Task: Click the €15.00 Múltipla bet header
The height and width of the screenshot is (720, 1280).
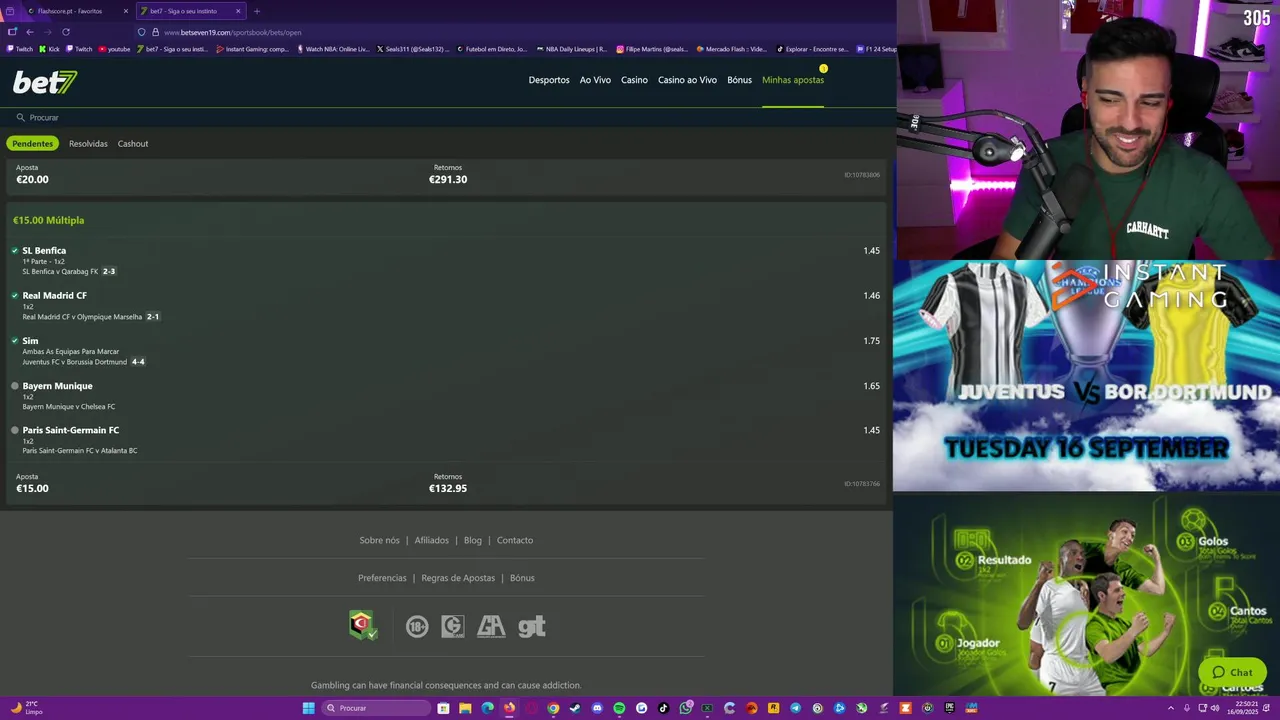Action: tap(48, 220)
